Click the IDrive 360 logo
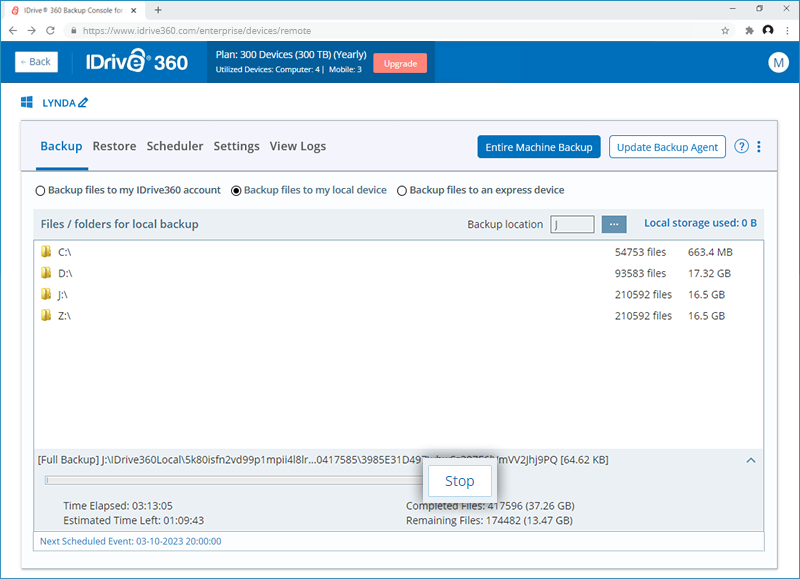 tap(136, 62)
